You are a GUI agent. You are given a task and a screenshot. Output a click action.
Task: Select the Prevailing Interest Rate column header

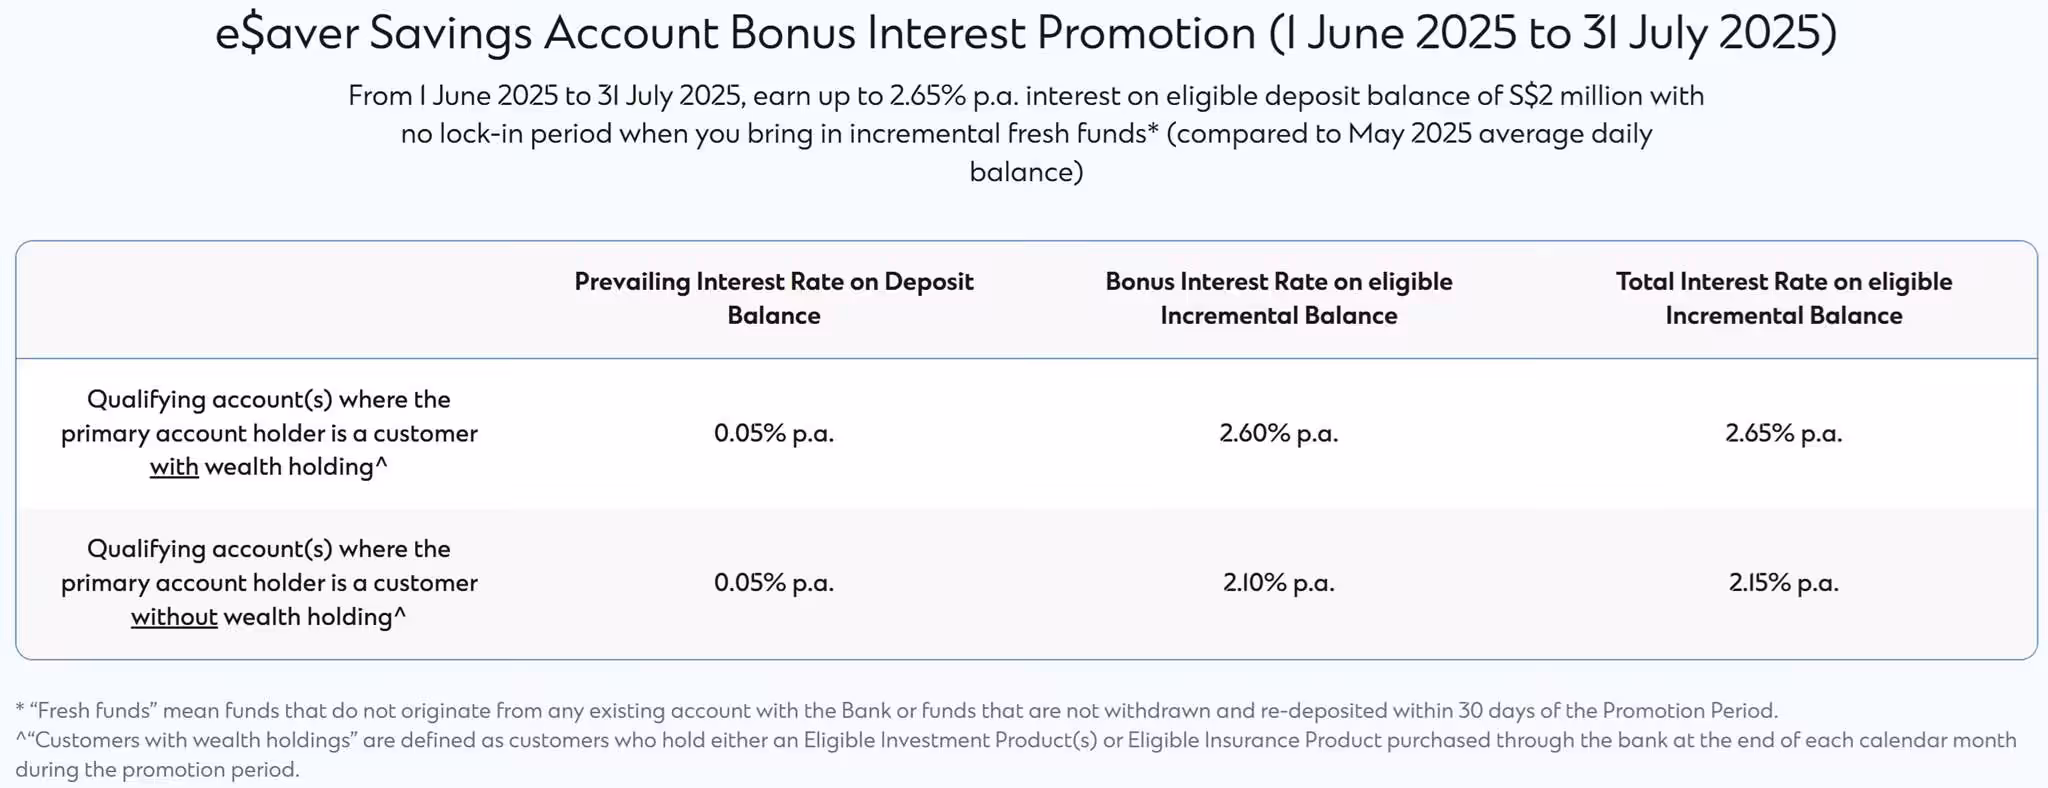(773, 298)
